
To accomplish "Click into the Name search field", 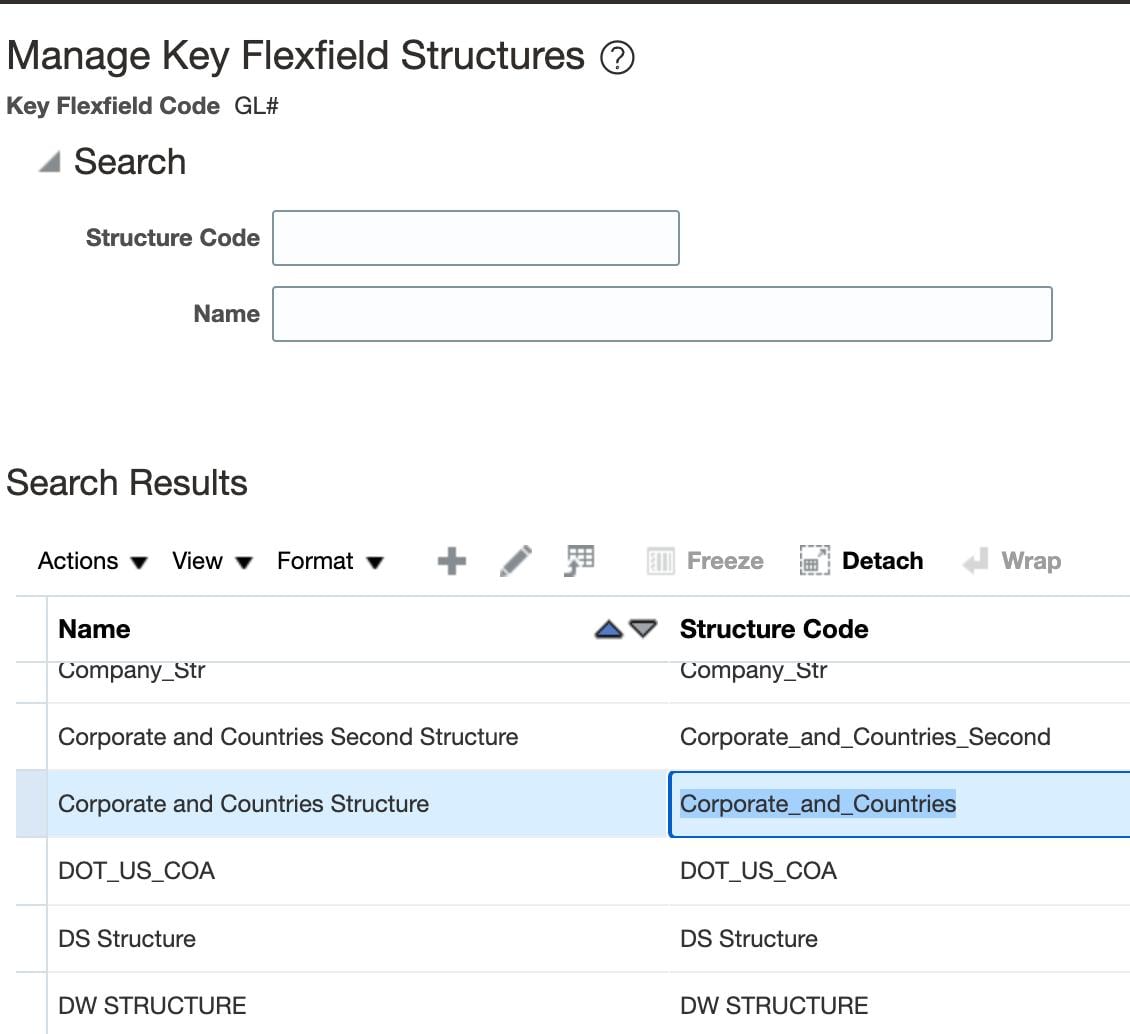I will pyautogui.click(x=661, y=314).
